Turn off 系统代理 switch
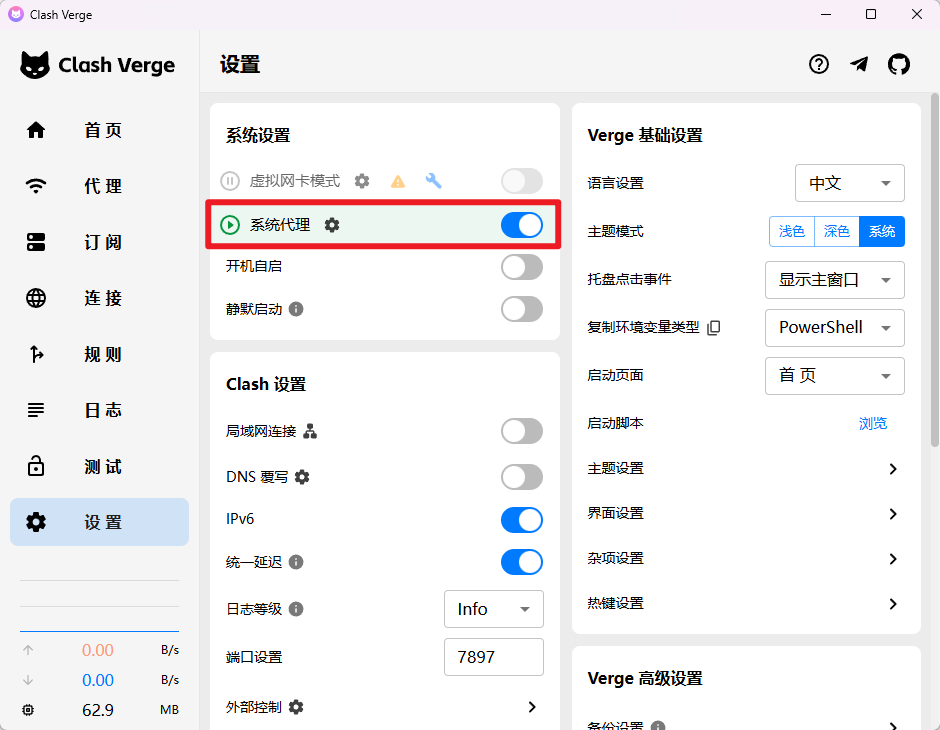Screen dimensions: 940x730 click(x=522, y=225)
